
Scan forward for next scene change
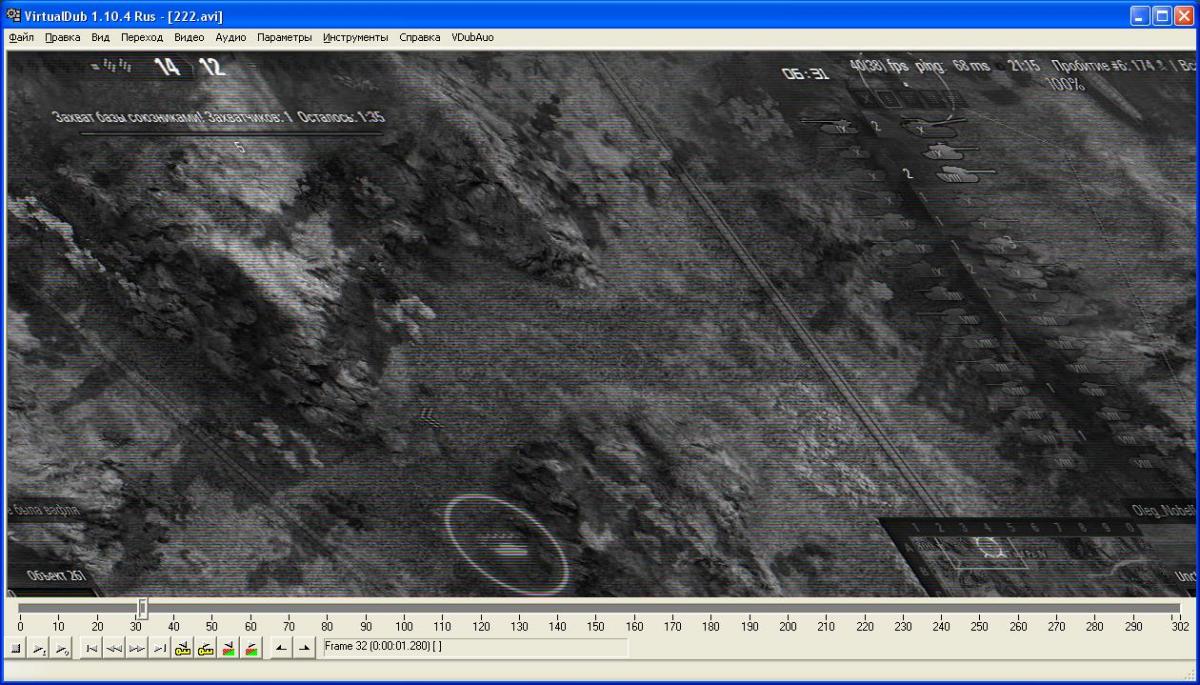tap(252, 649)
